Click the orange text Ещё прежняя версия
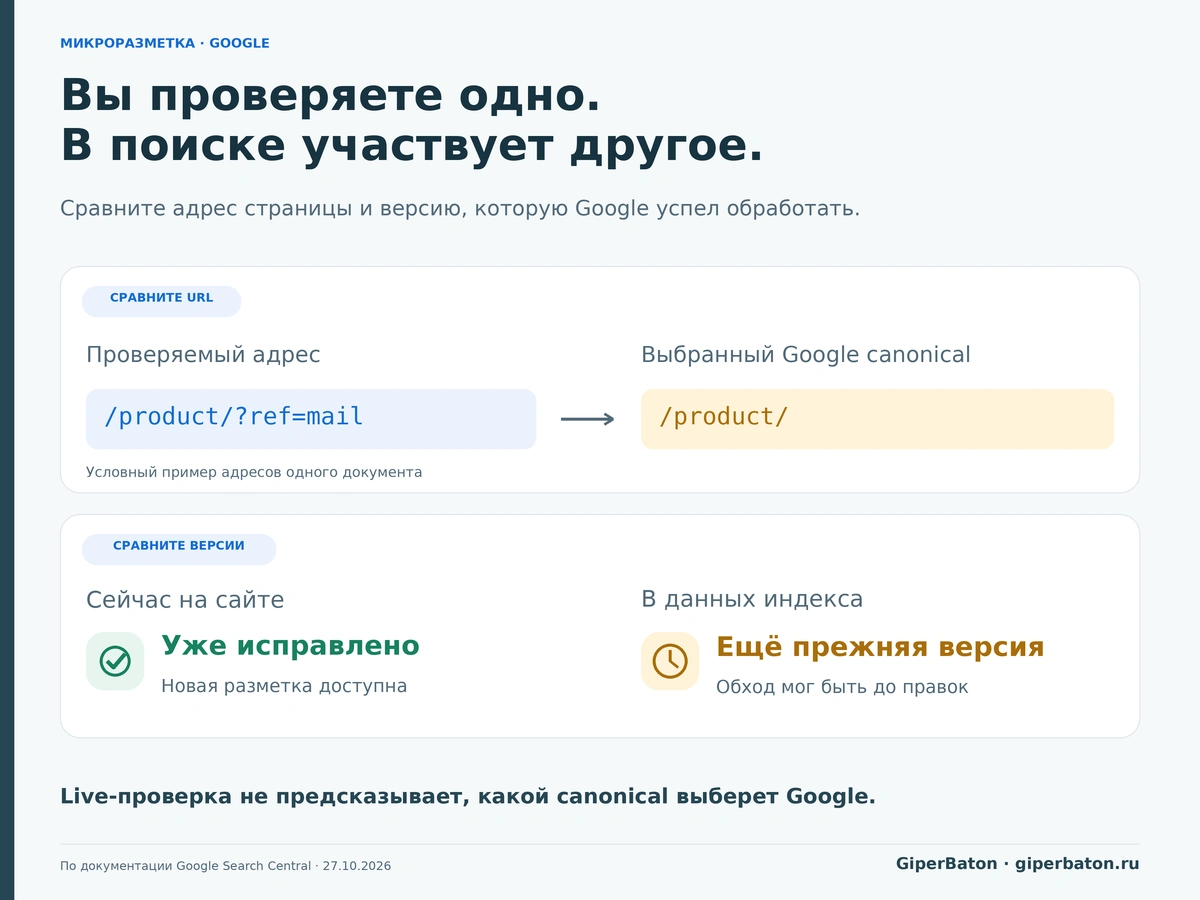The image size is (1200, 900). coord(880,647)
